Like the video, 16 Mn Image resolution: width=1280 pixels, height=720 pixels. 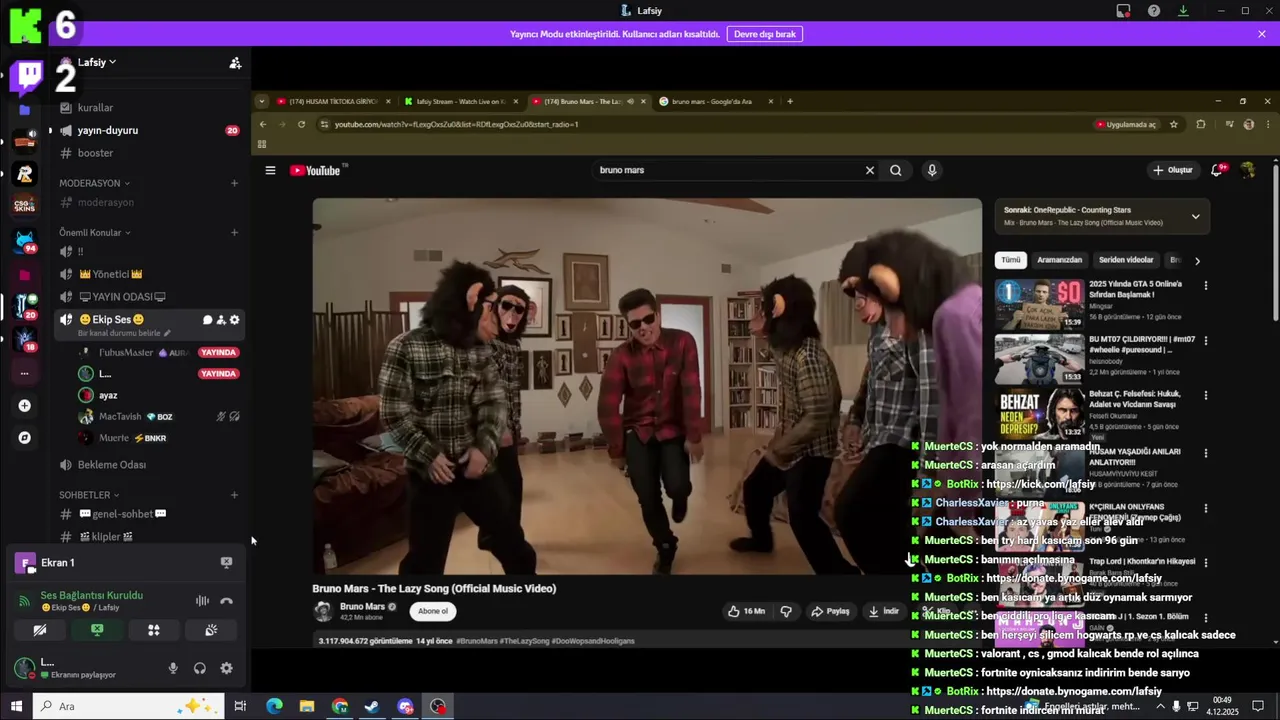coord(746,611)
